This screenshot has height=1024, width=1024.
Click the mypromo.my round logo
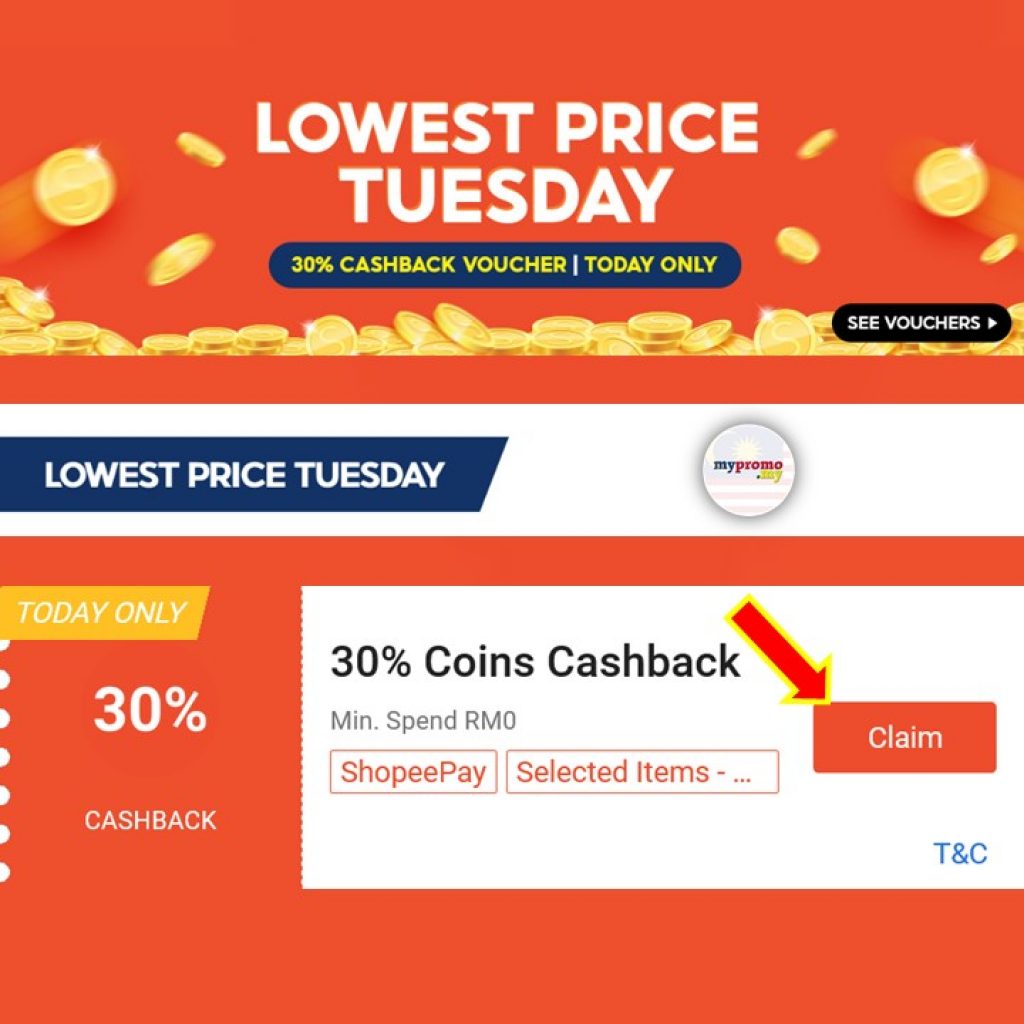click(748, 470)
